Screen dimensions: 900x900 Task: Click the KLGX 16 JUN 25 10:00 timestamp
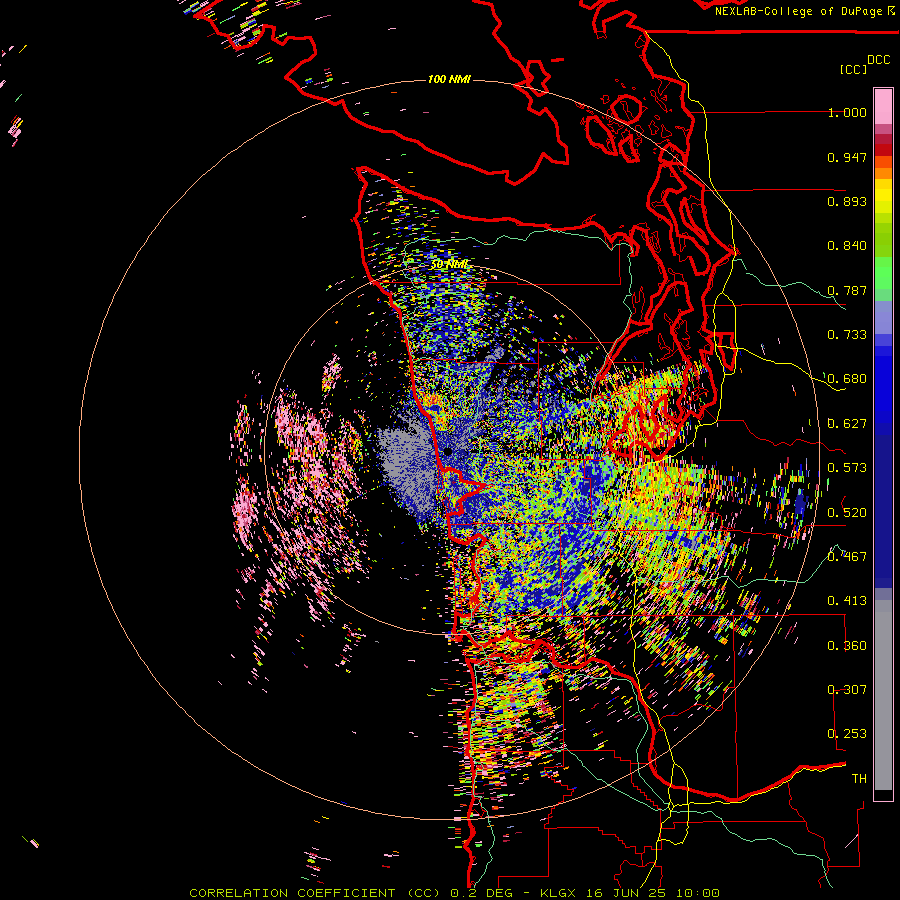(630, 893)
